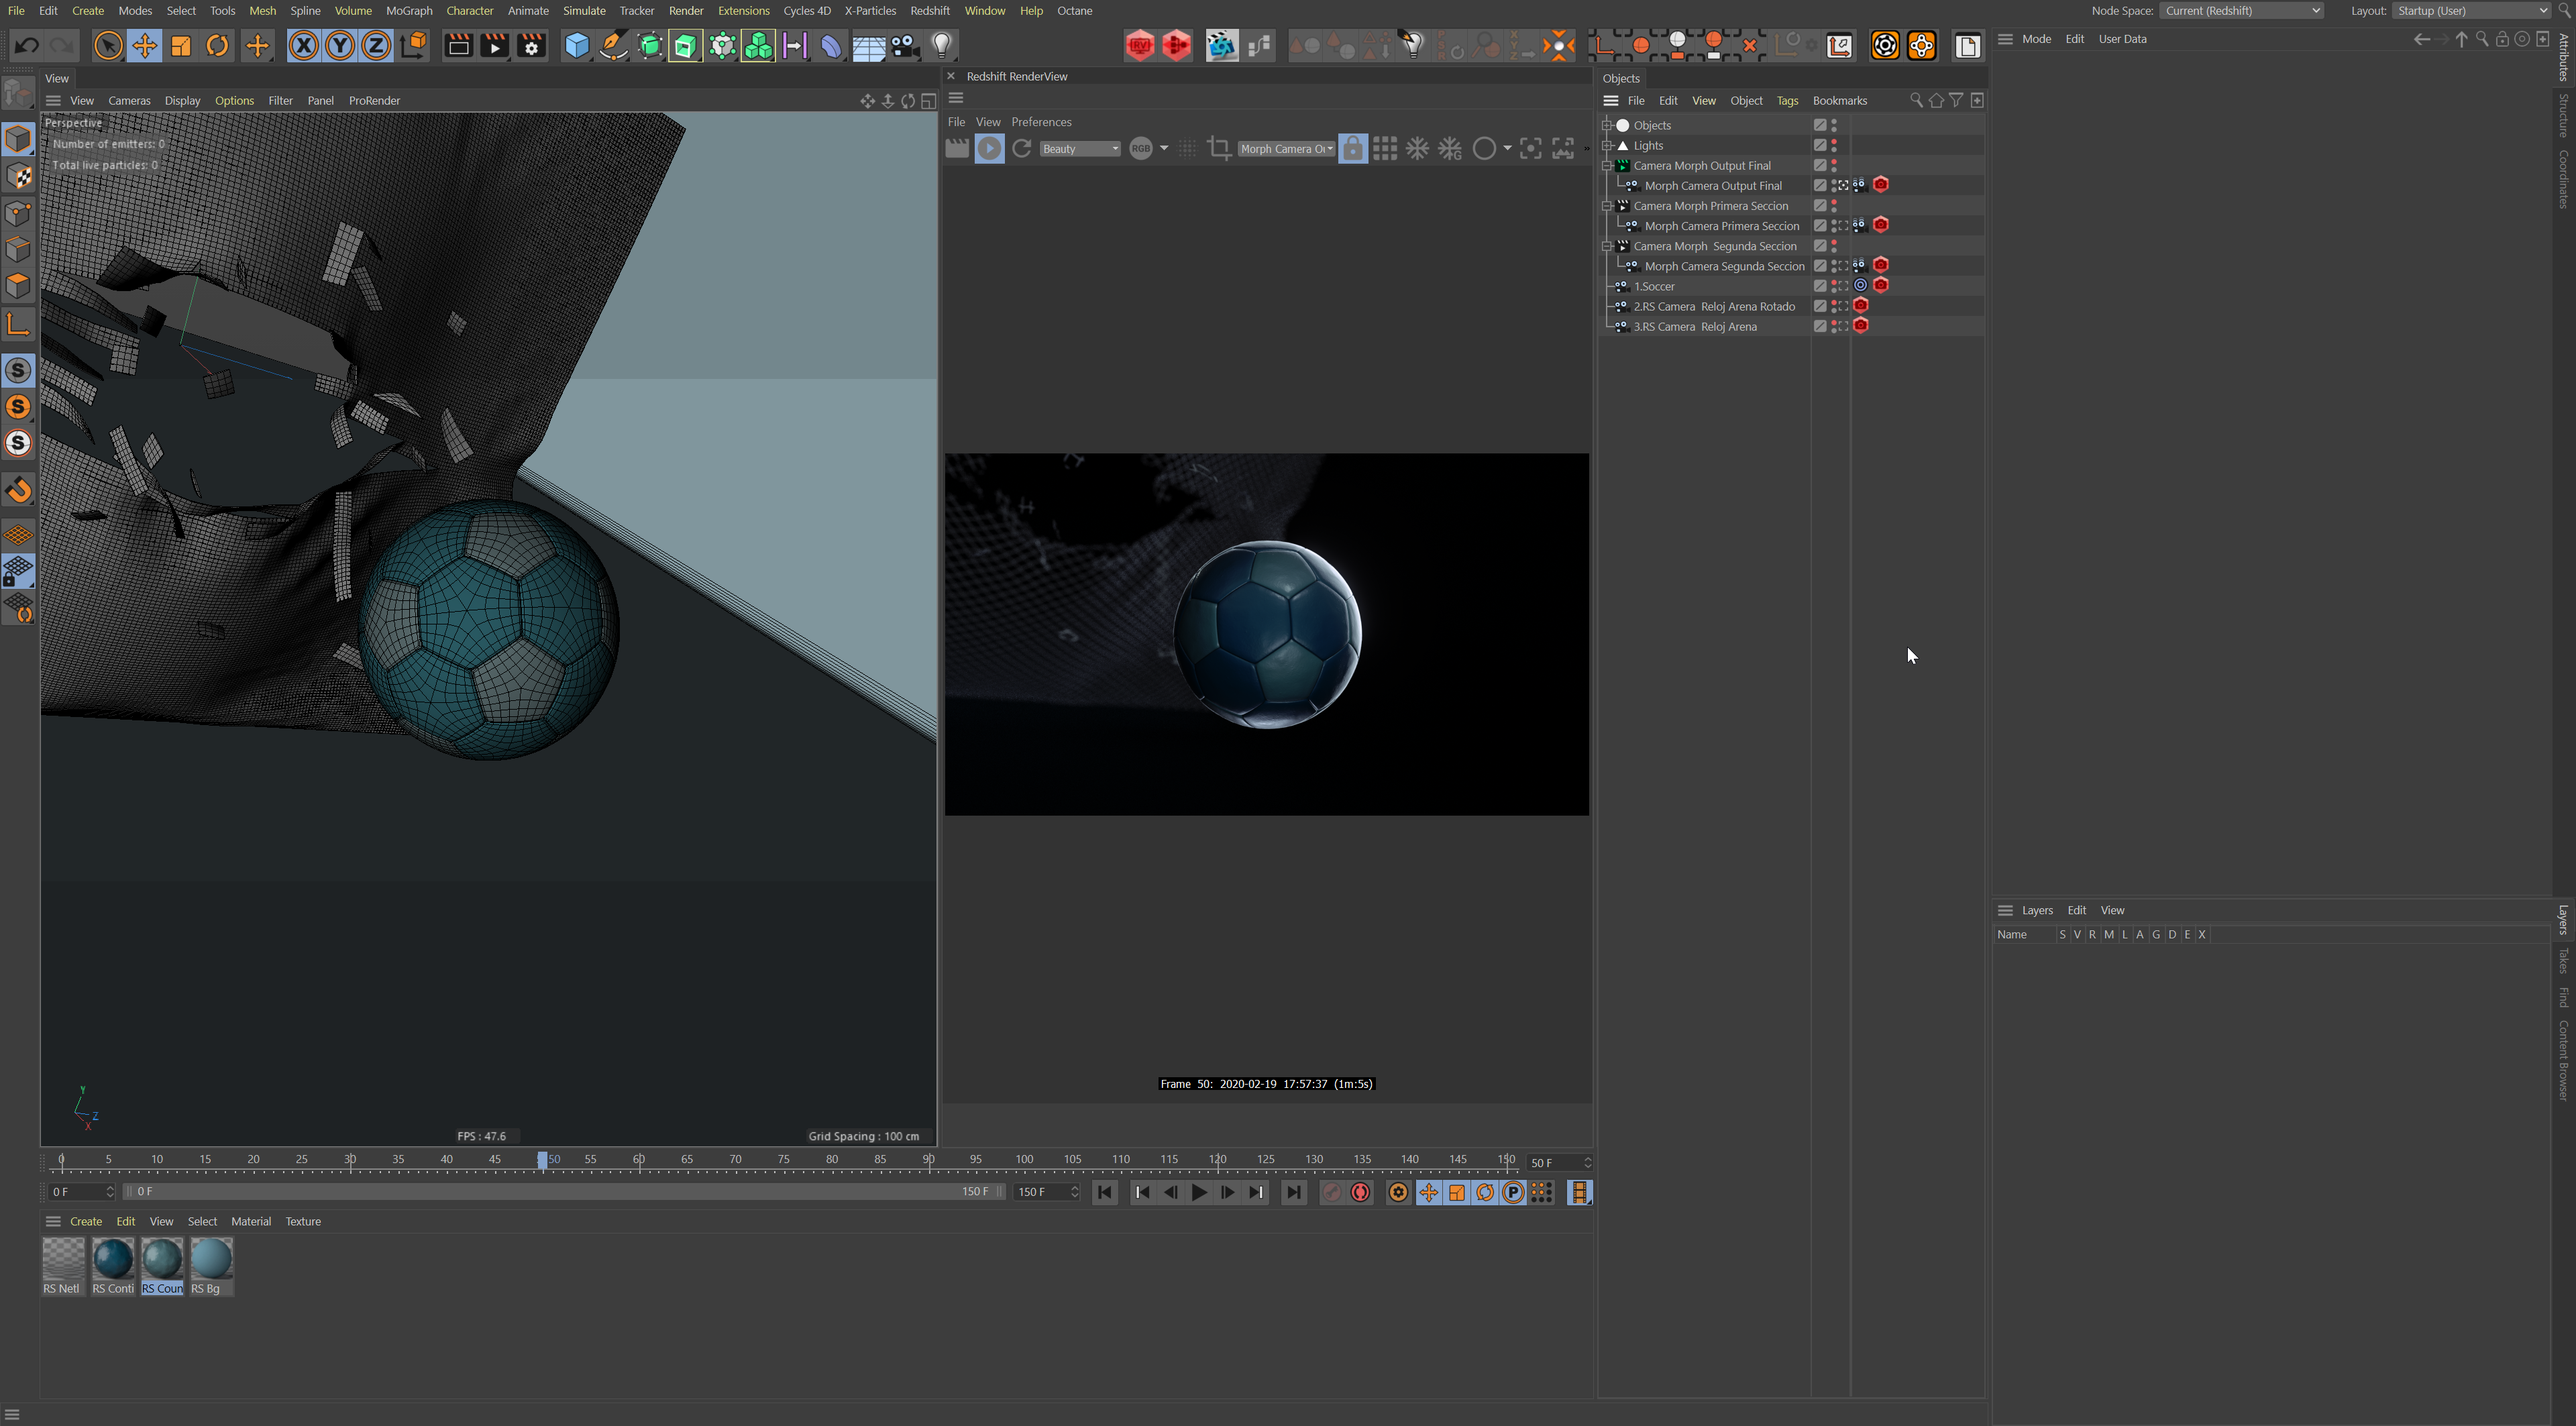
Task: Click Redshift RenderView refresh icon
Action: click(1021, 149)
